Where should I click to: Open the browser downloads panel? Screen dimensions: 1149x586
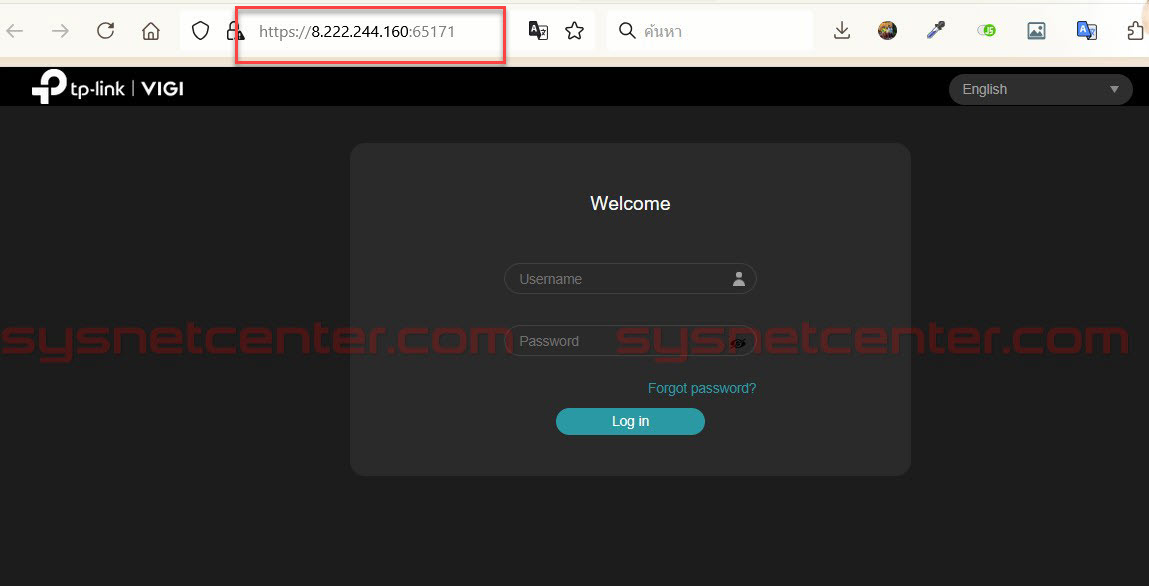pyautogui.click(x=842, y=31)
